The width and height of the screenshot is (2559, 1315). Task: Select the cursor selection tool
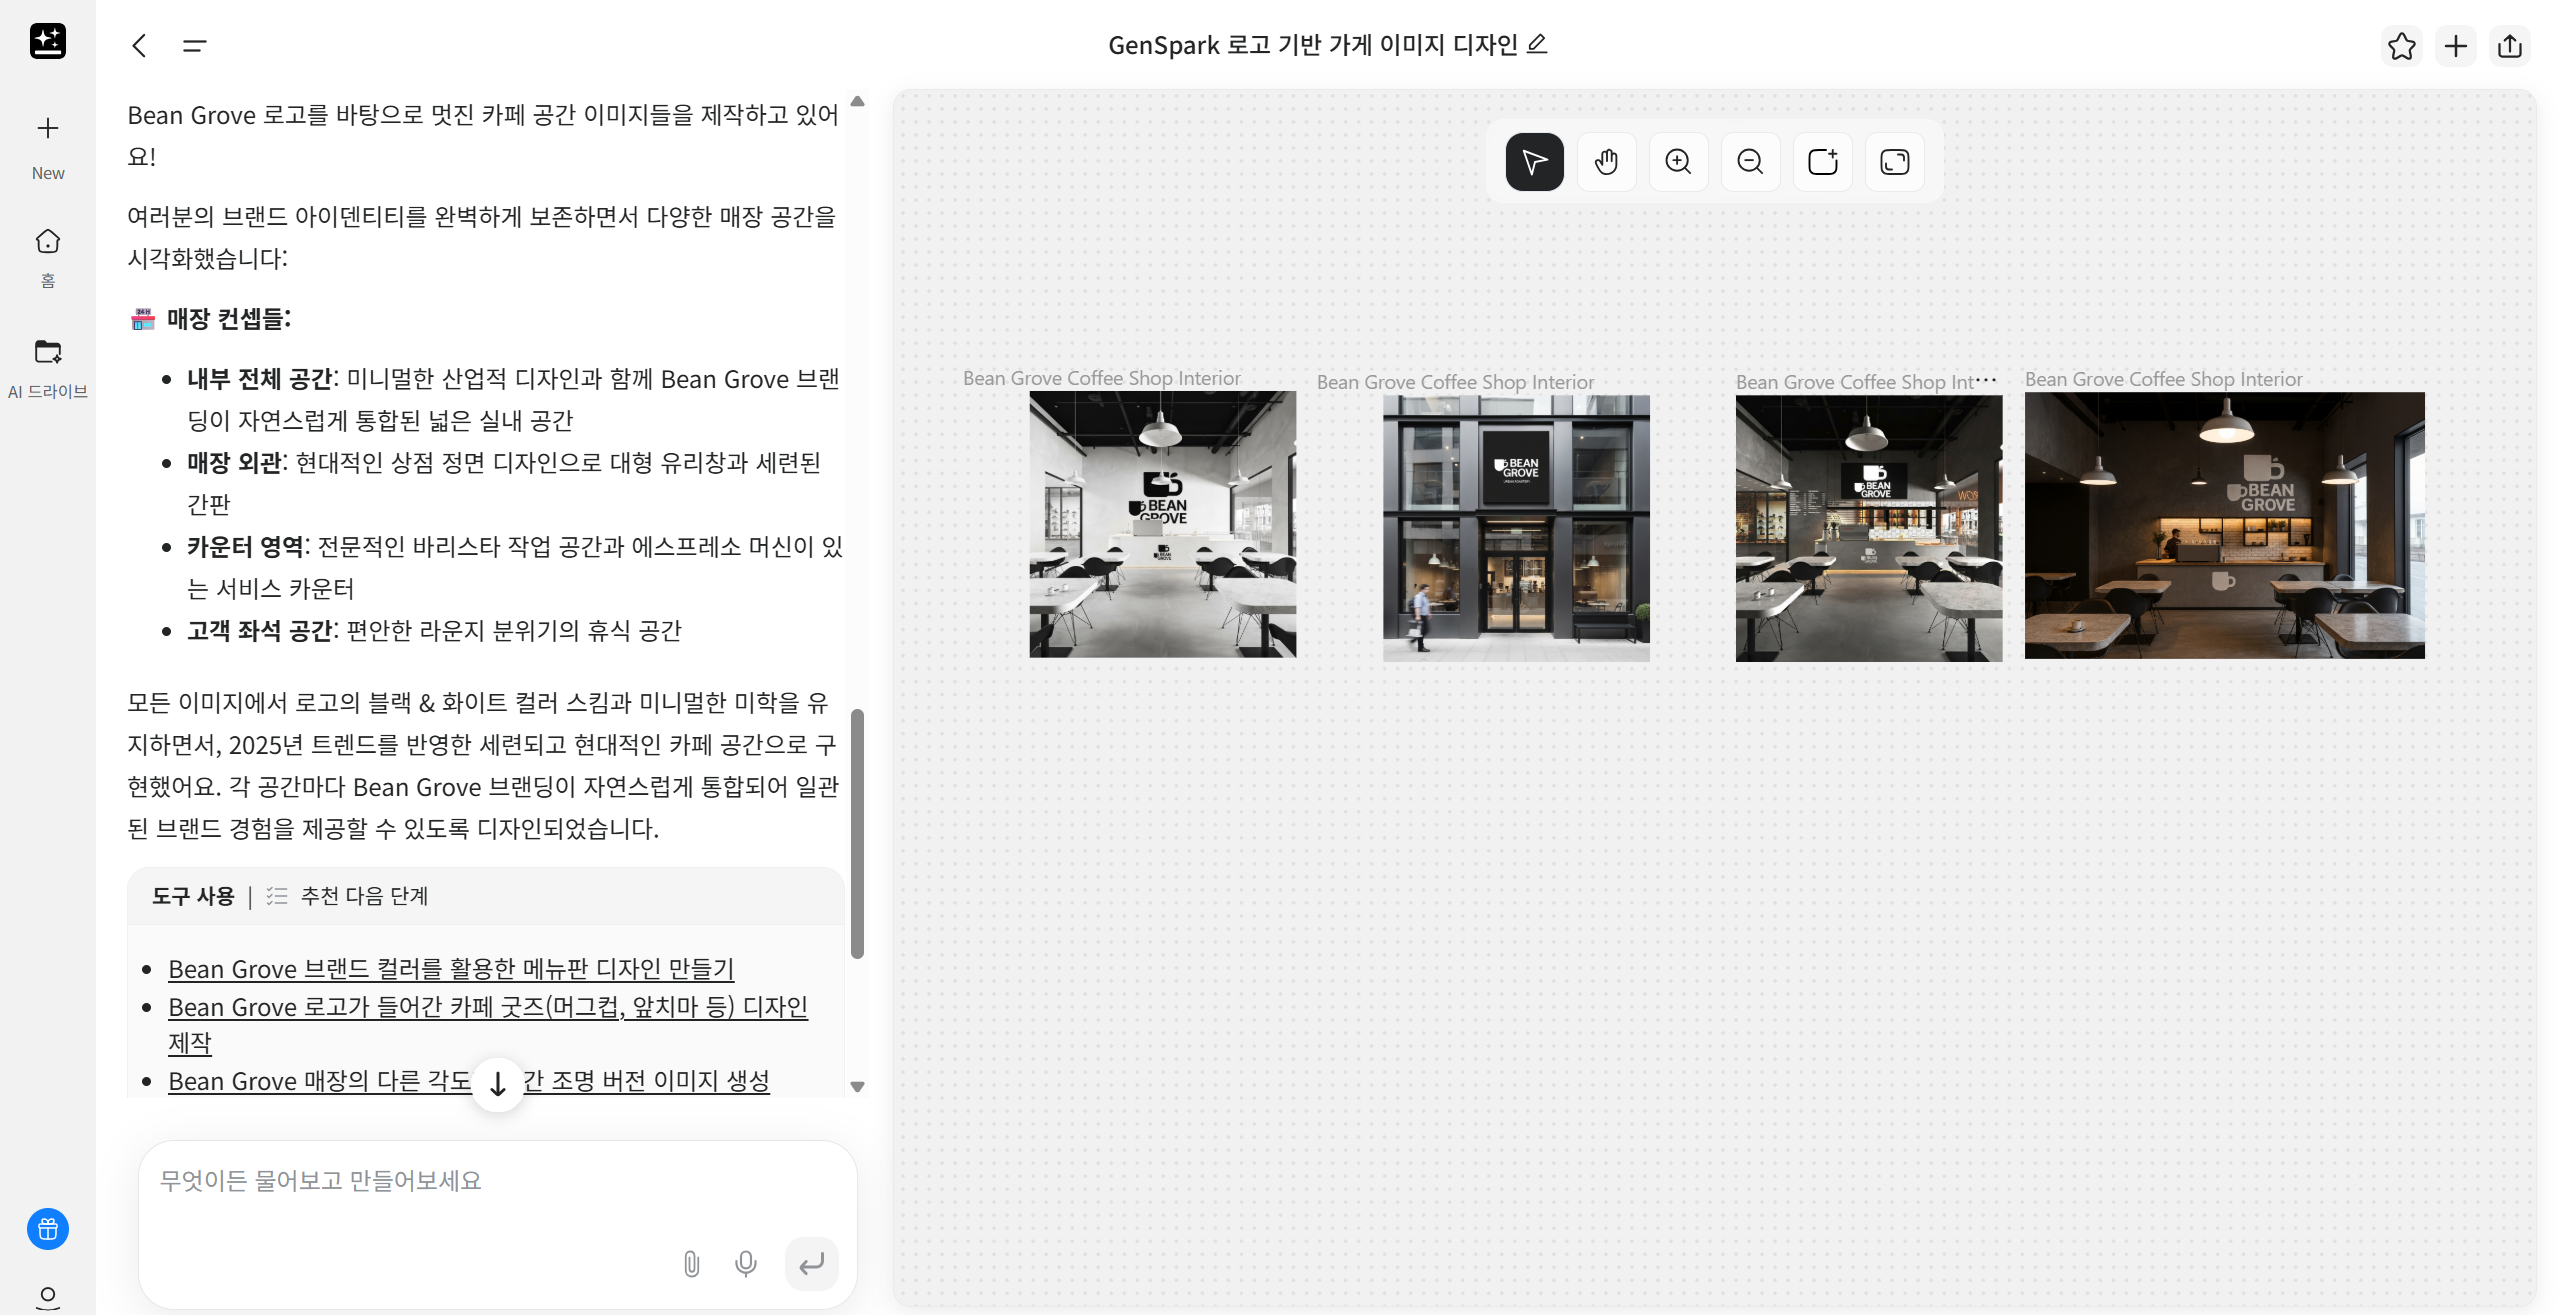1534,161
